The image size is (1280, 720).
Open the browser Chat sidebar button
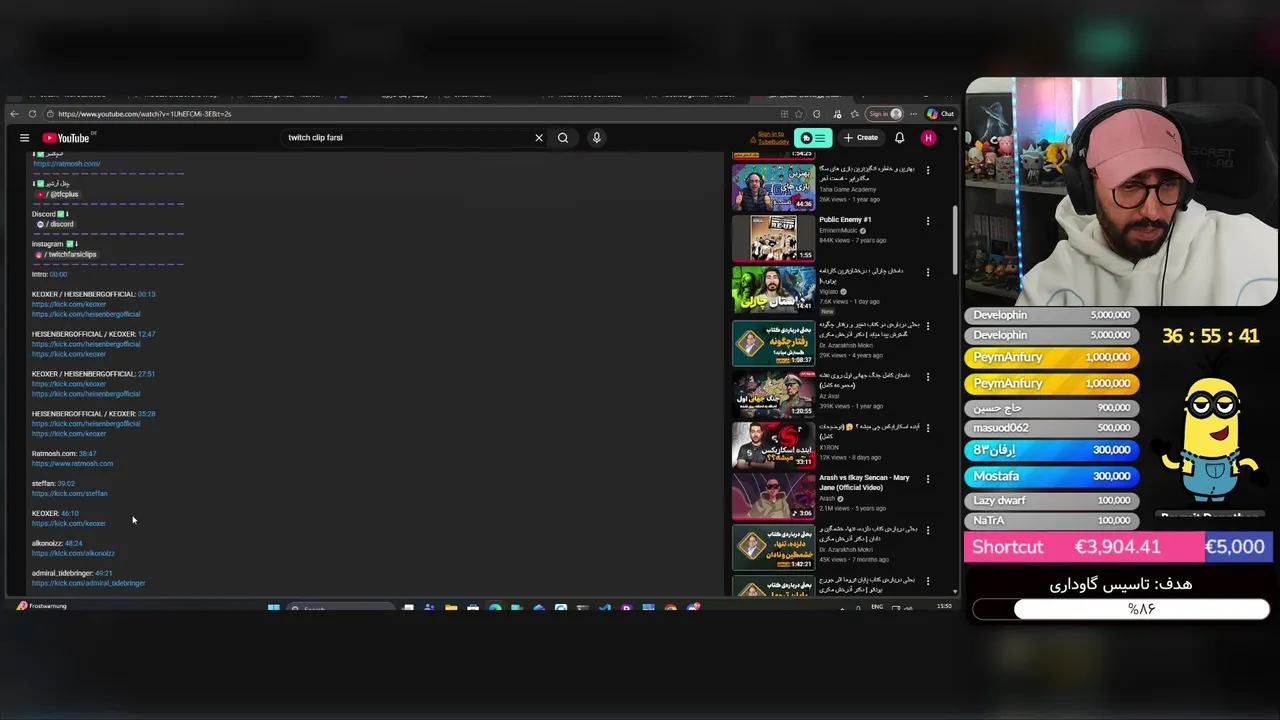940,114
